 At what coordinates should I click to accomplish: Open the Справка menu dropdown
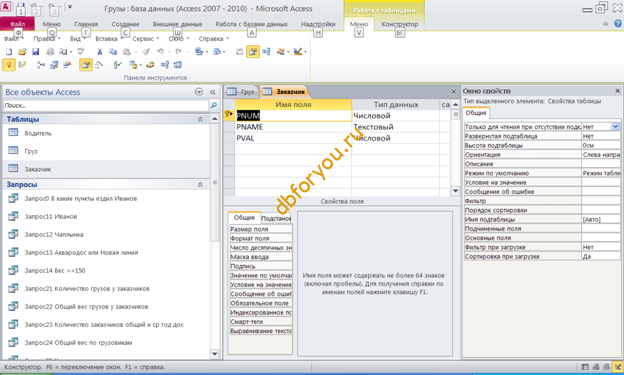pos(213,39)
